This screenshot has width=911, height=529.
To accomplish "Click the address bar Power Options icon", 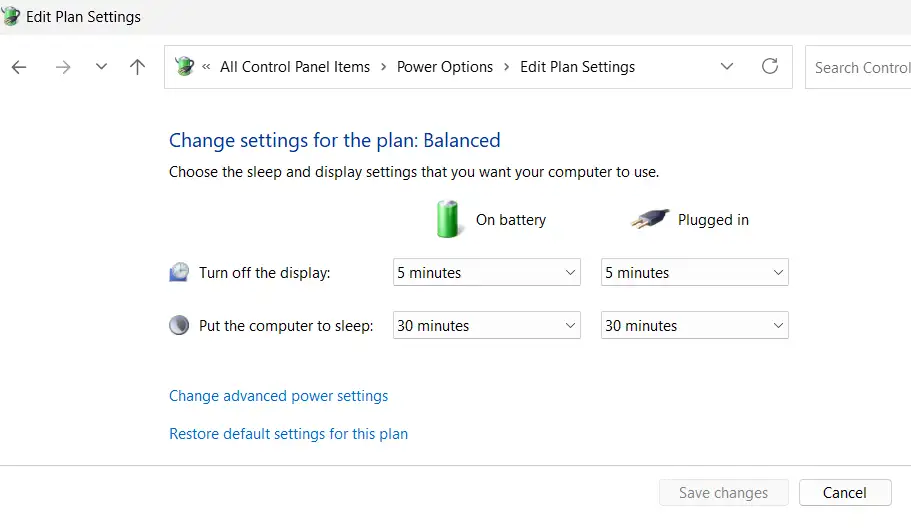I will [184, 67].
